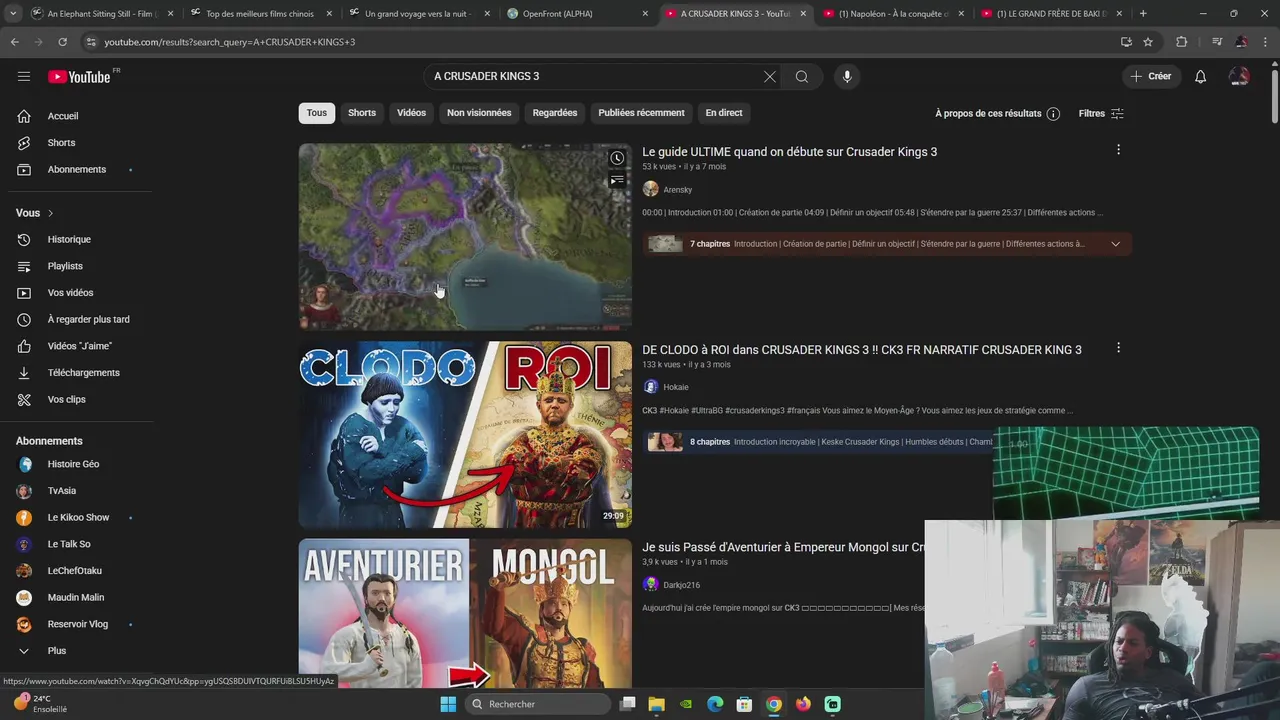Click the Windows Rechercher taskbar search box
Screen dimensions: 1280x720
tap(540, 704)
